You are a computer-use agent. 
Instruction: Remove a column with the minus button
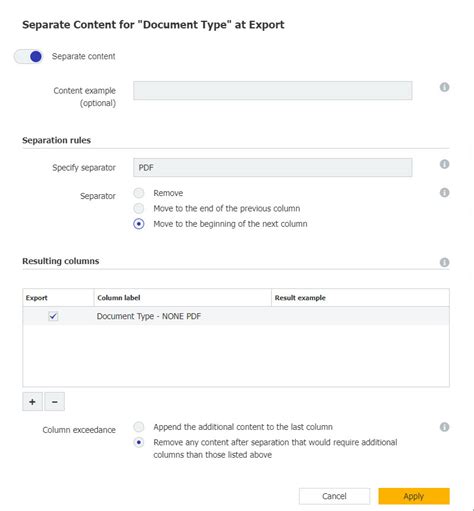coord(55,402)
